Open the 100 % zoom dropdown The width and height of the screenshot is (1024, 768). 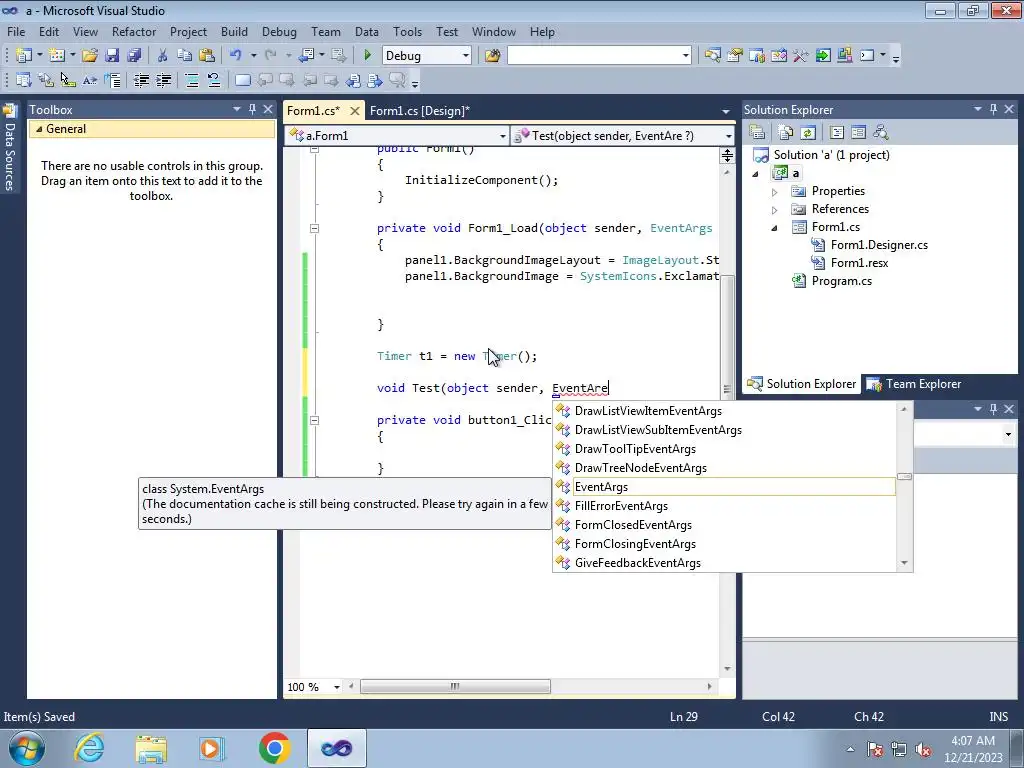(x=337, y=687)
